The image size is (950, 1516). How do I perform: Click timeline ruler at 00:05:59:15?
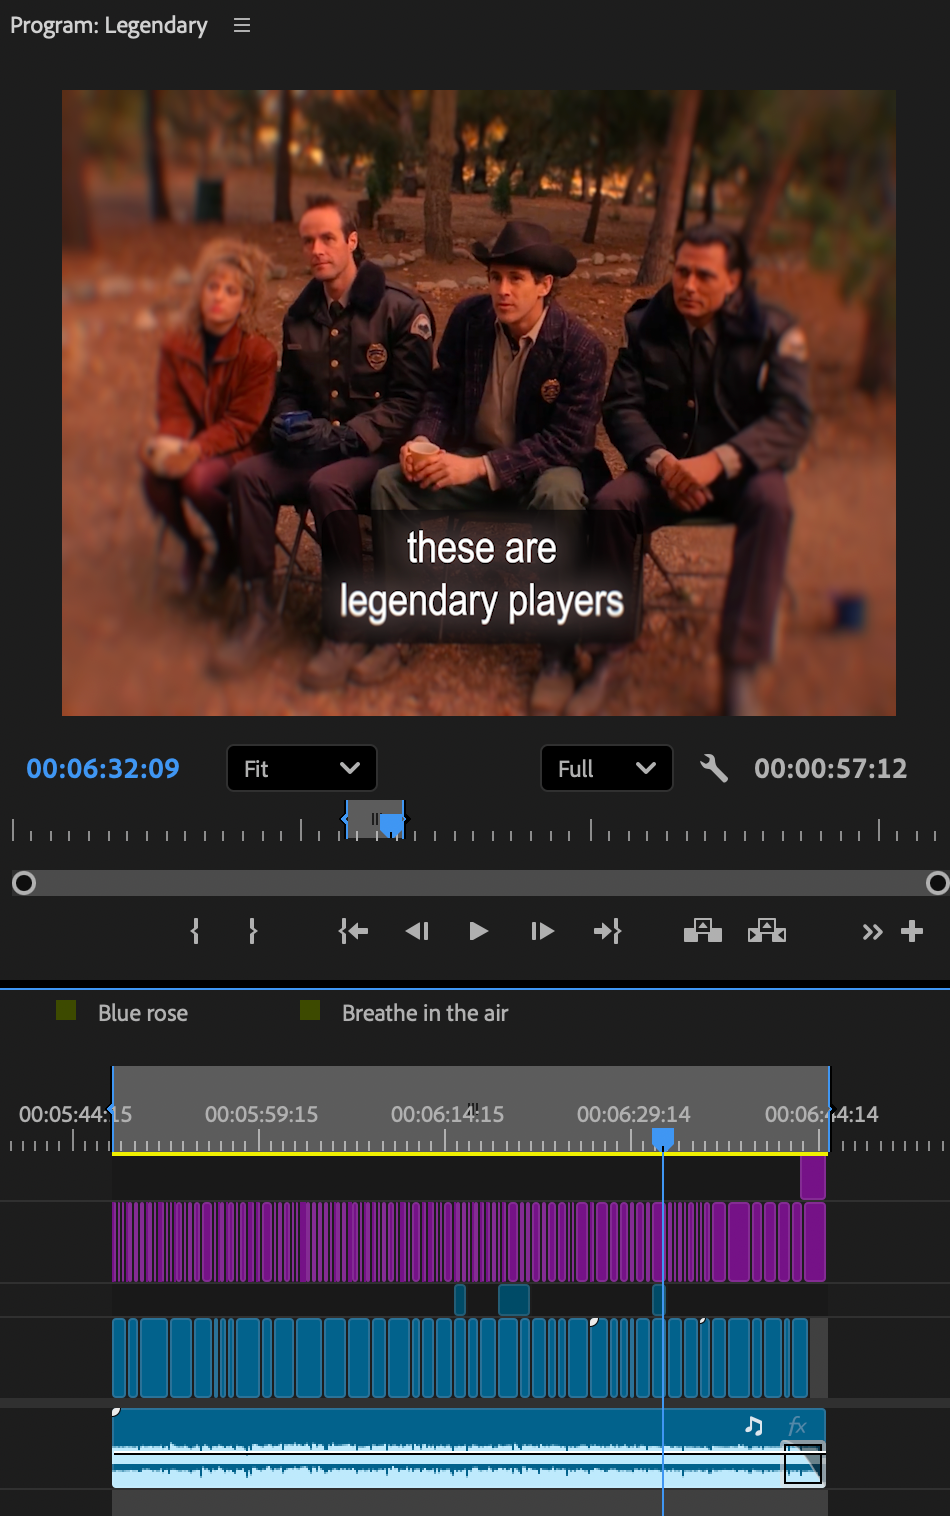point(261,1114)
